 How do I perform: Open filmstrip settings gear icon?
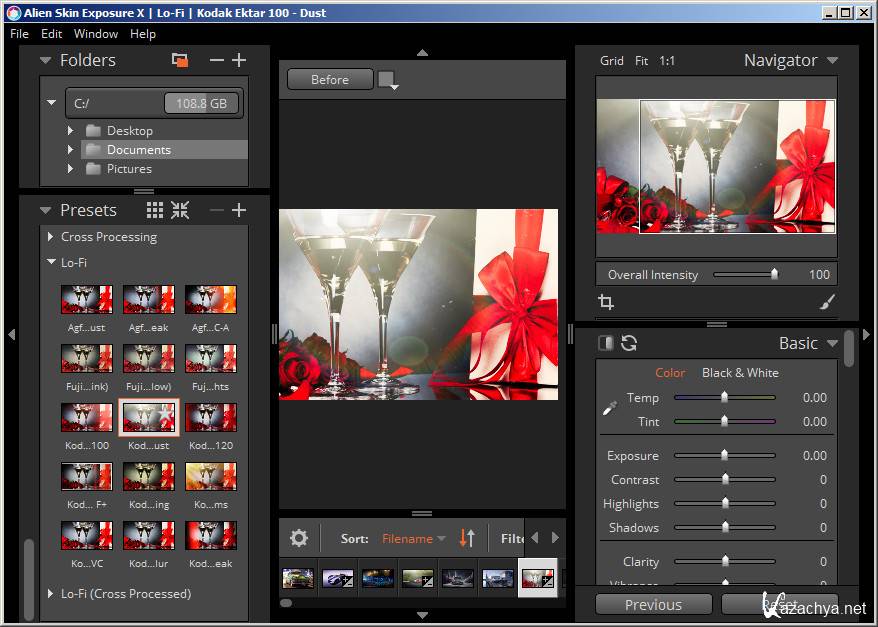tap(298, 538)
